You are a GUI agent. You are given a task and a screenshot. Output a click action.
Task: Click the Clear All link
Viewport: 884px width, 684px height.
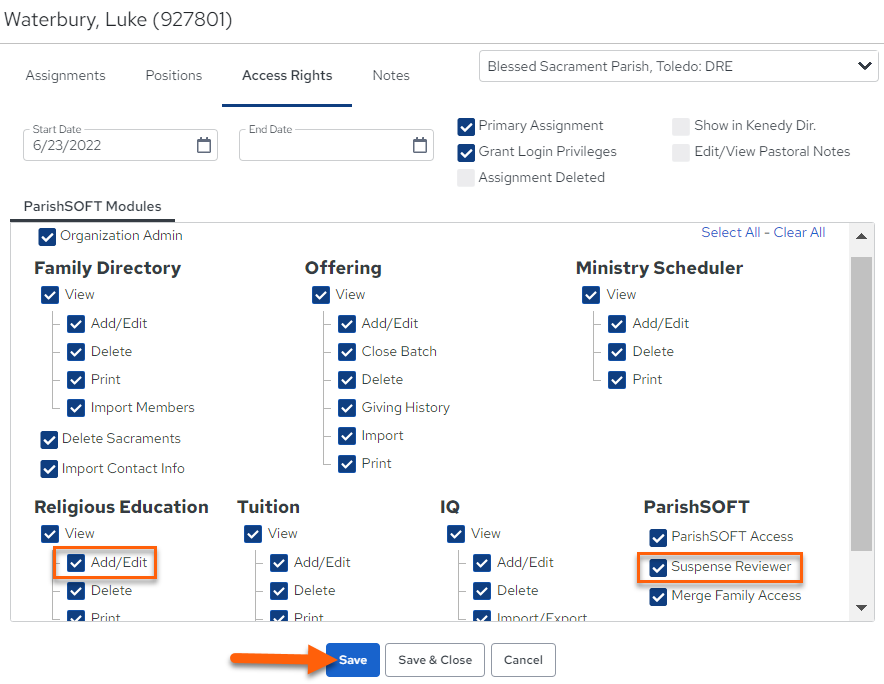799,232
